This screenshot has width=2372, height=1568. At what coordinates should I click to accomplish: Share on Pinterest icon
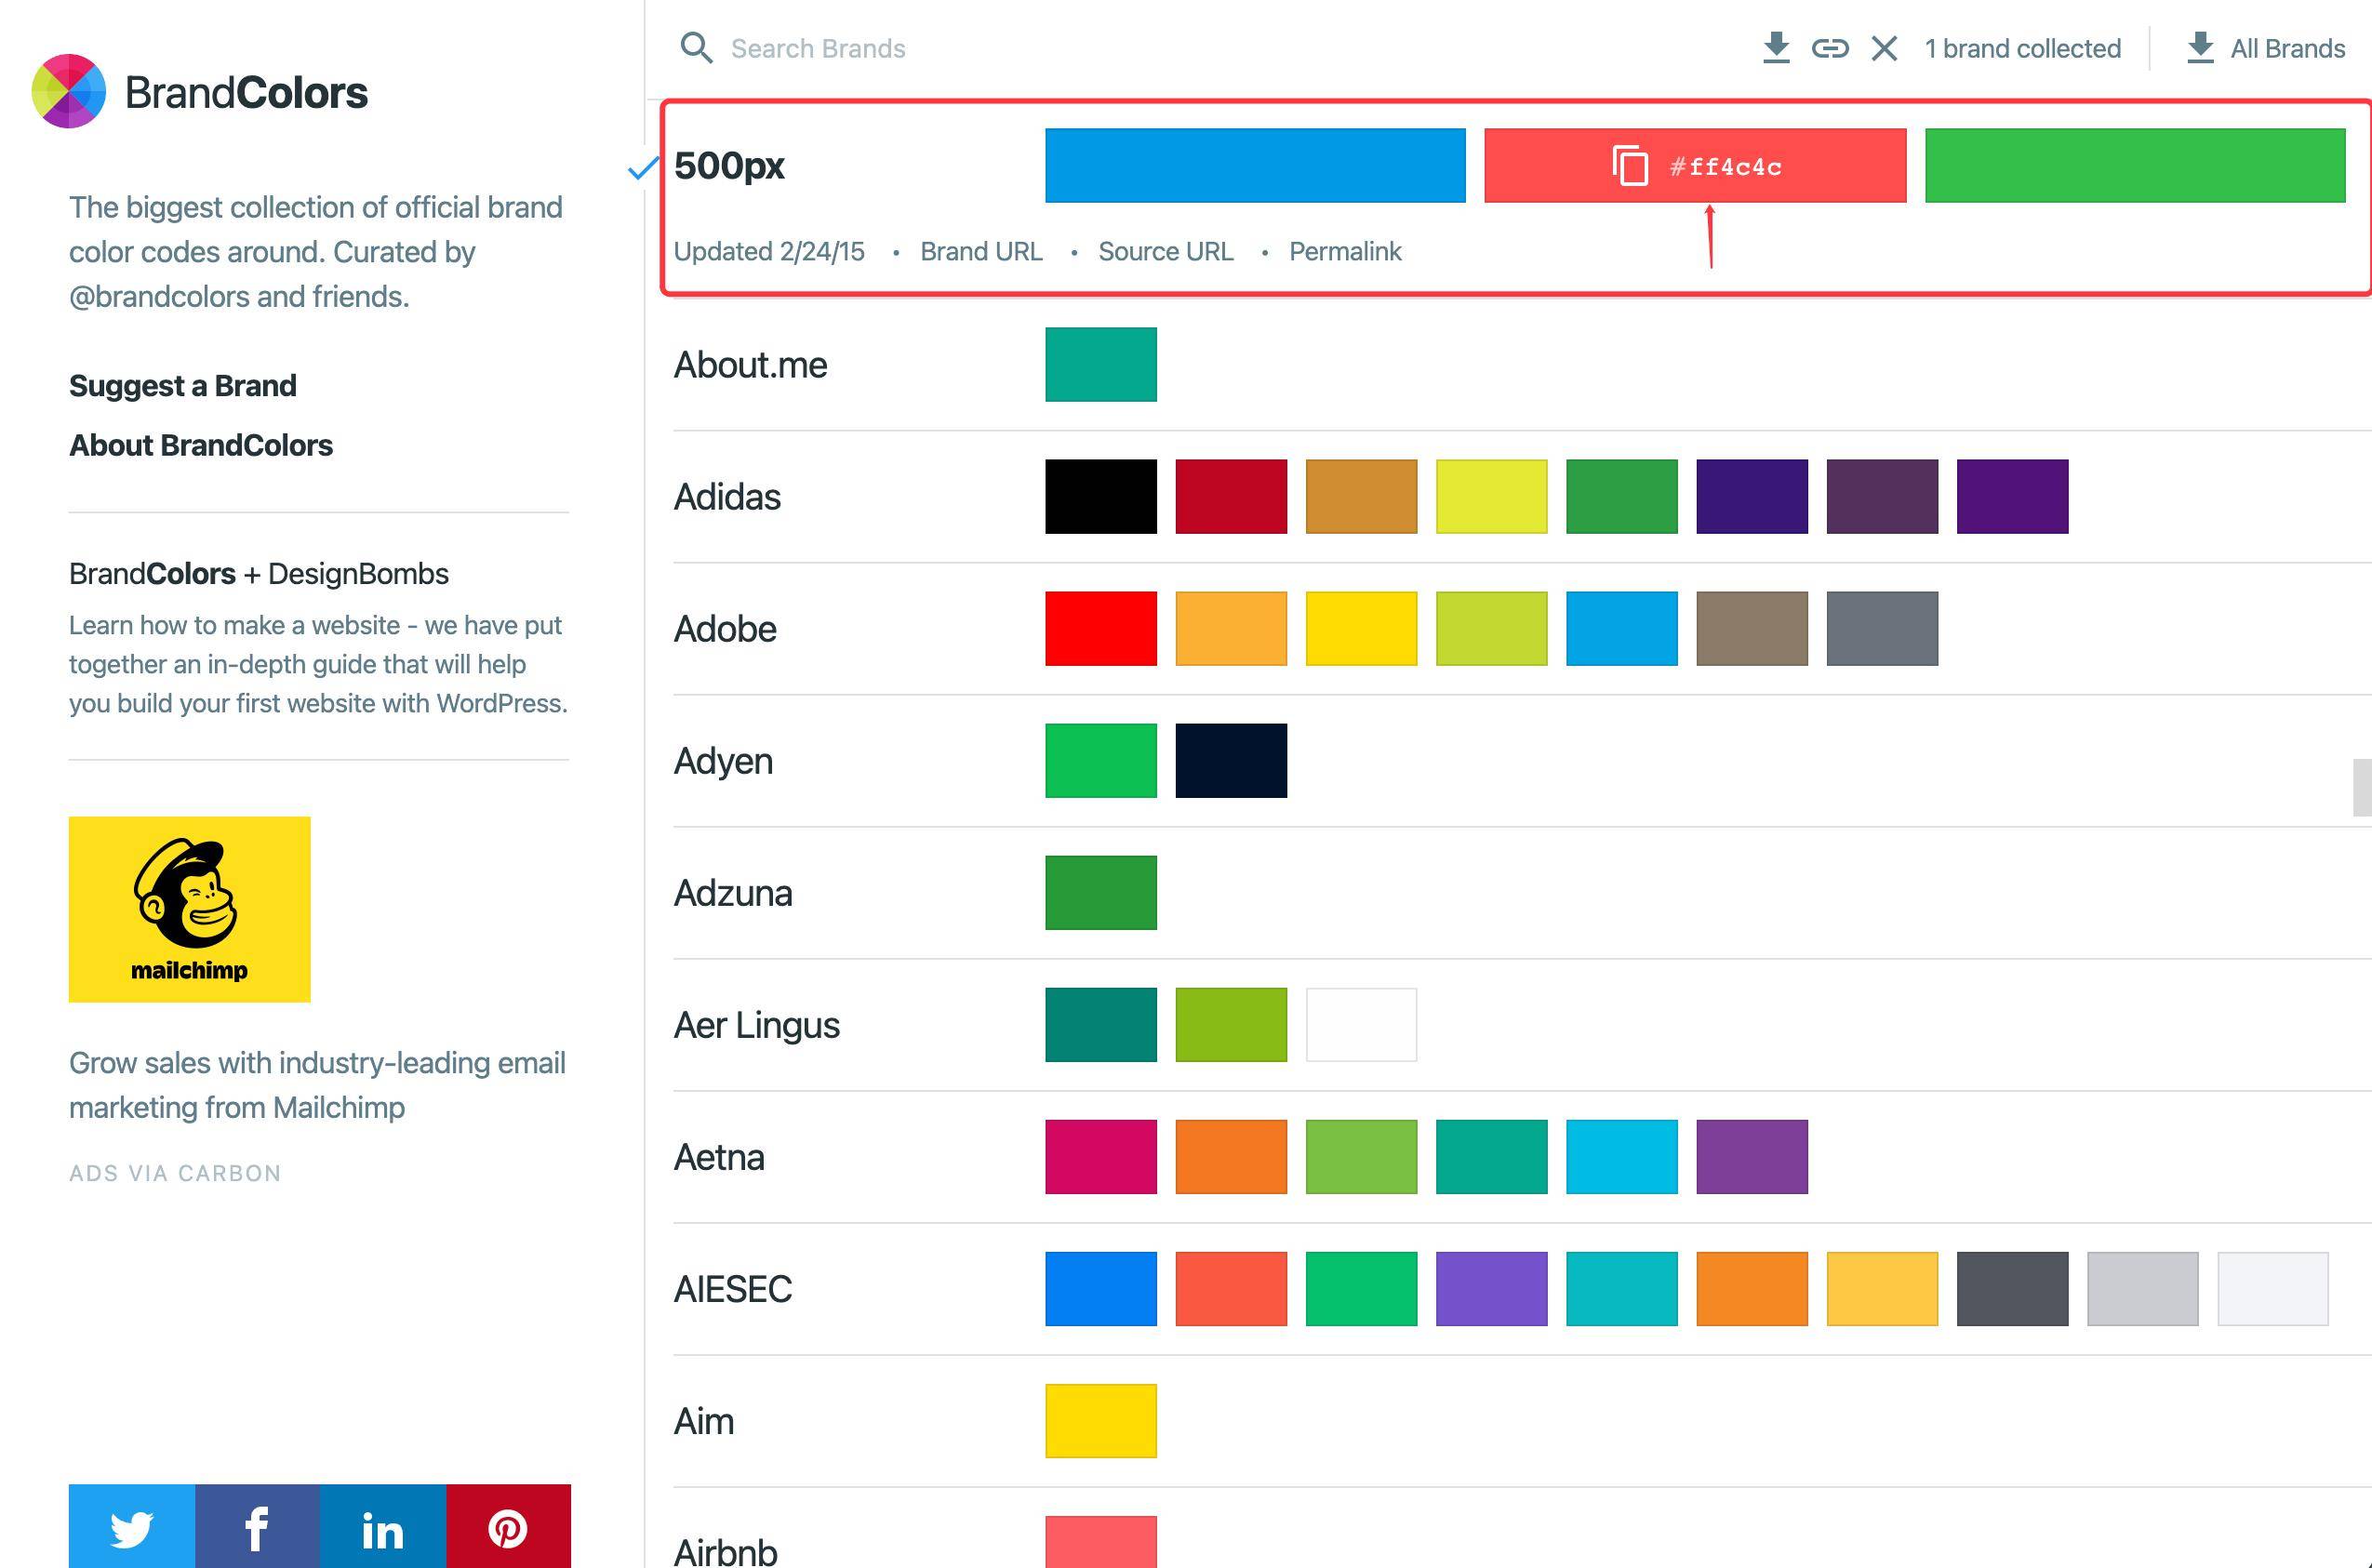[x=508, y=1528]
